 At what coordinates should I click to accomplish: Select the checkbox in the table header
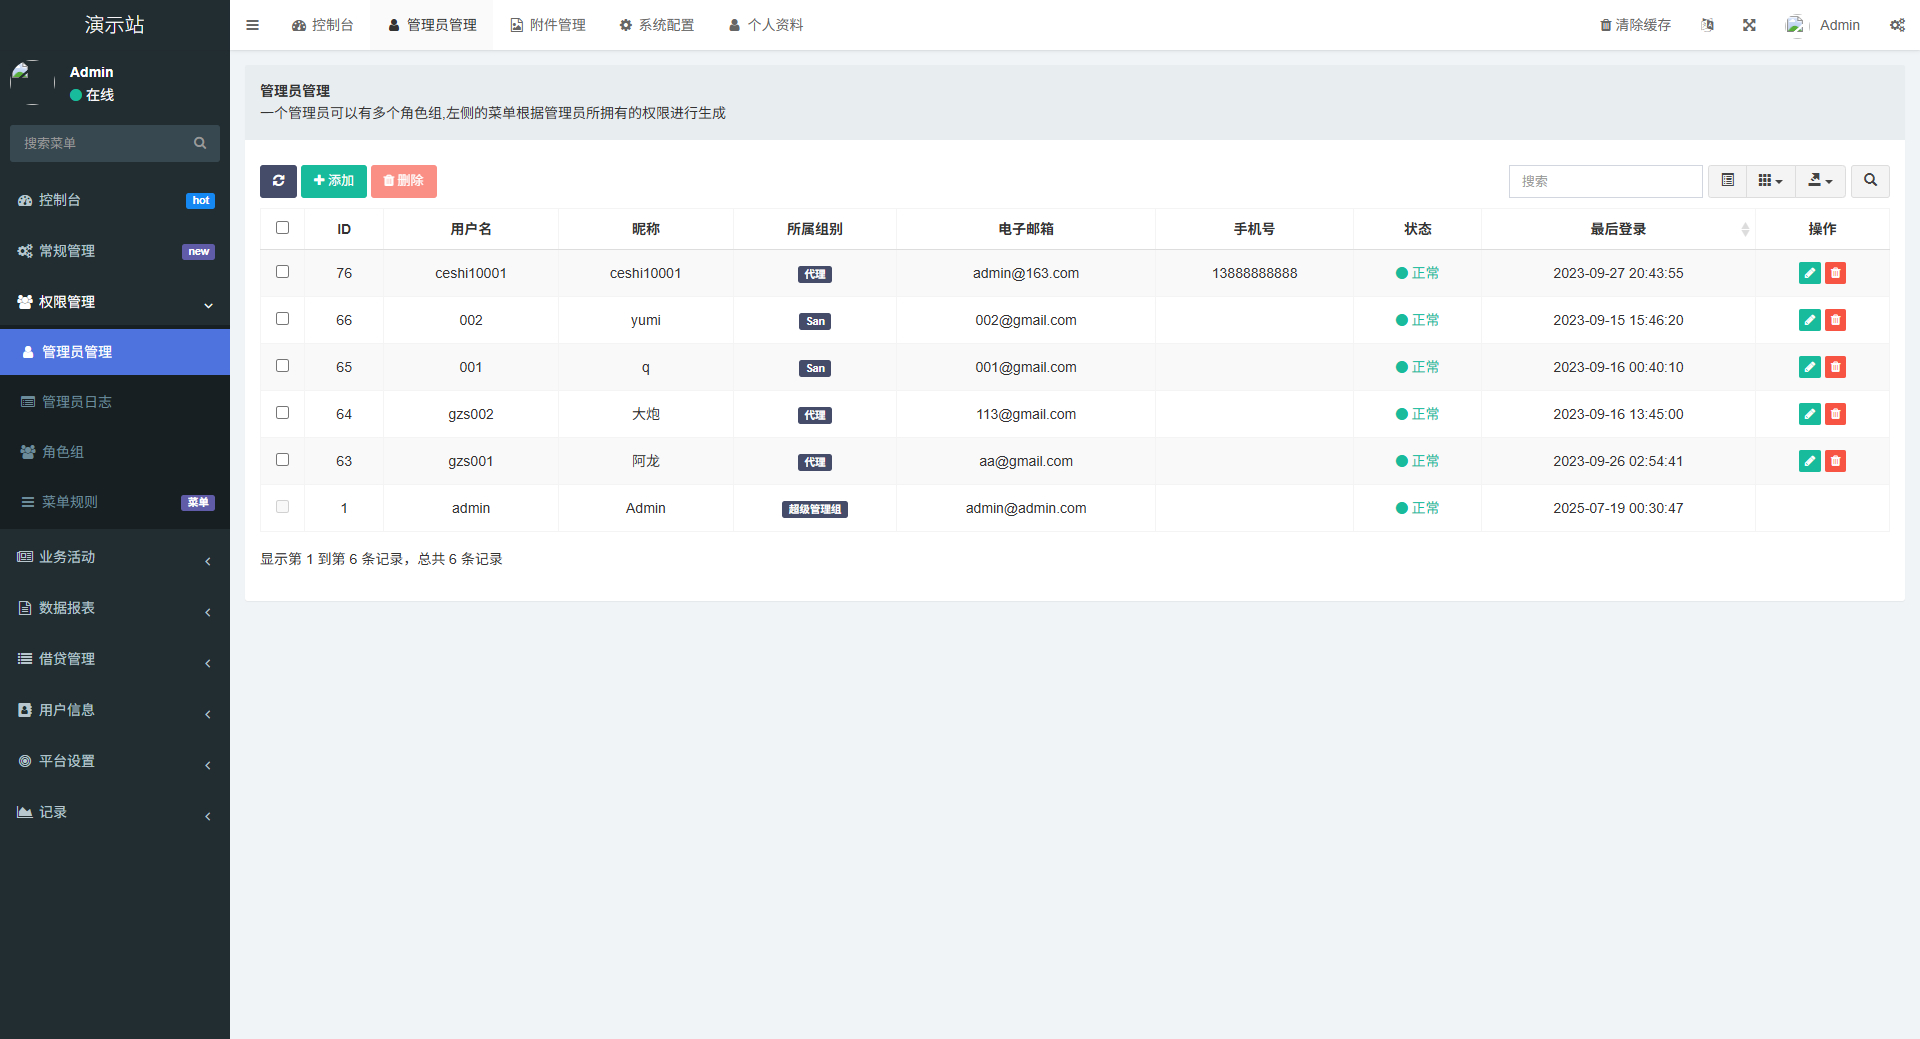click(281, 227)
